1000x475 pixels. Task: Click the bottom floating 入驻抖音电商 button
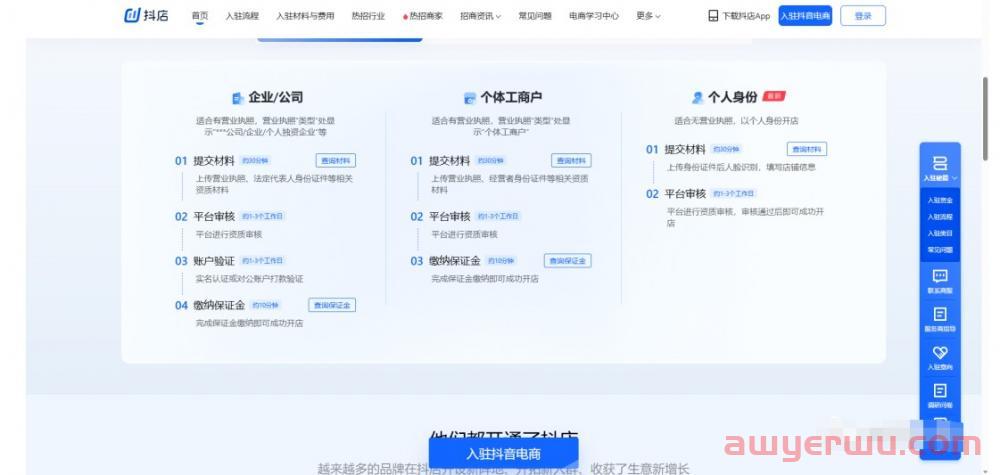[x=503, y=454]
